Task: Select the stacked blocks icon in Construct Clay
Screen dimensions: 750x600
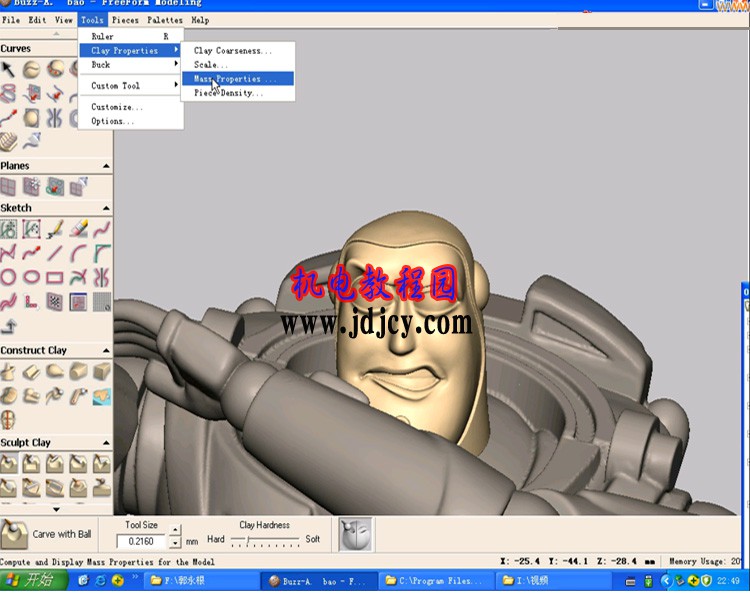Action: click(32, 397)
